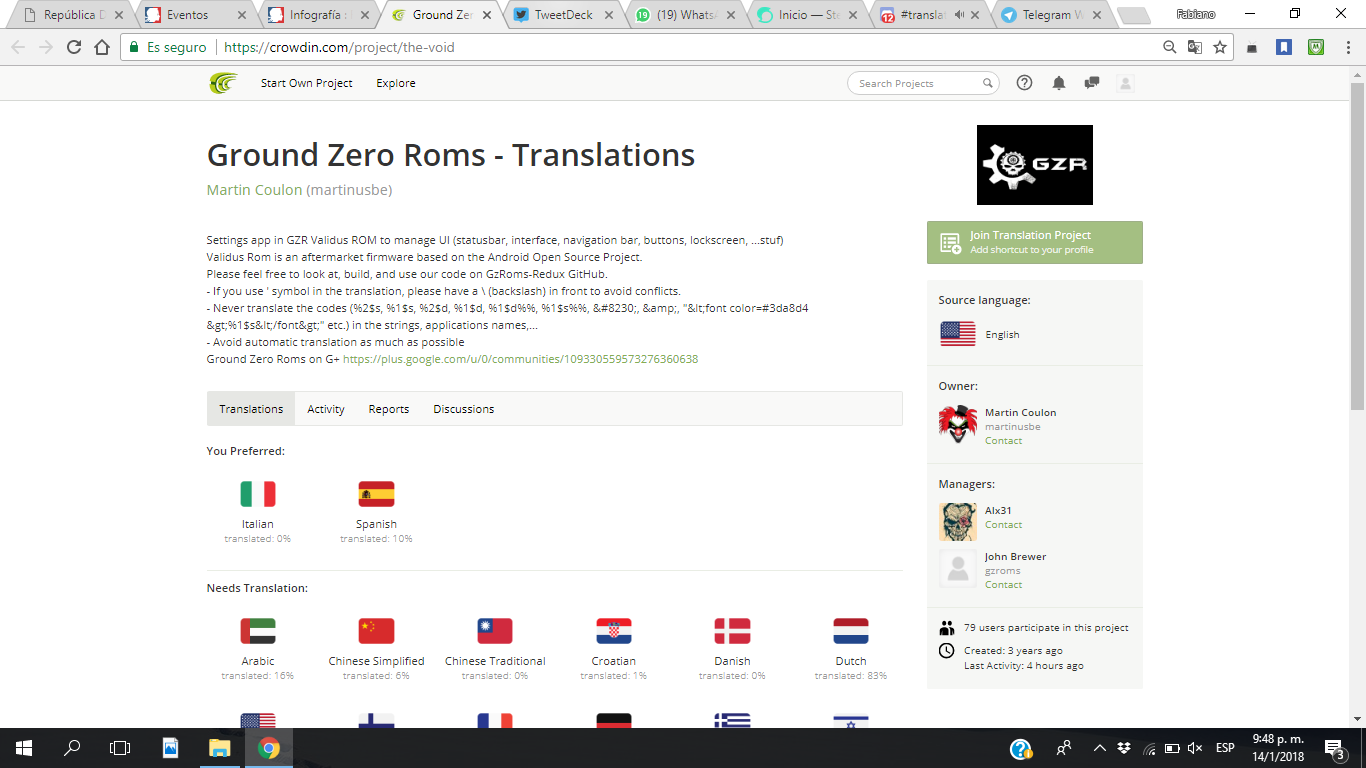The width and height of the screenshot is (1366, 768).
Task: Open the Start Own Project menu item
Action: pos(307,83)
